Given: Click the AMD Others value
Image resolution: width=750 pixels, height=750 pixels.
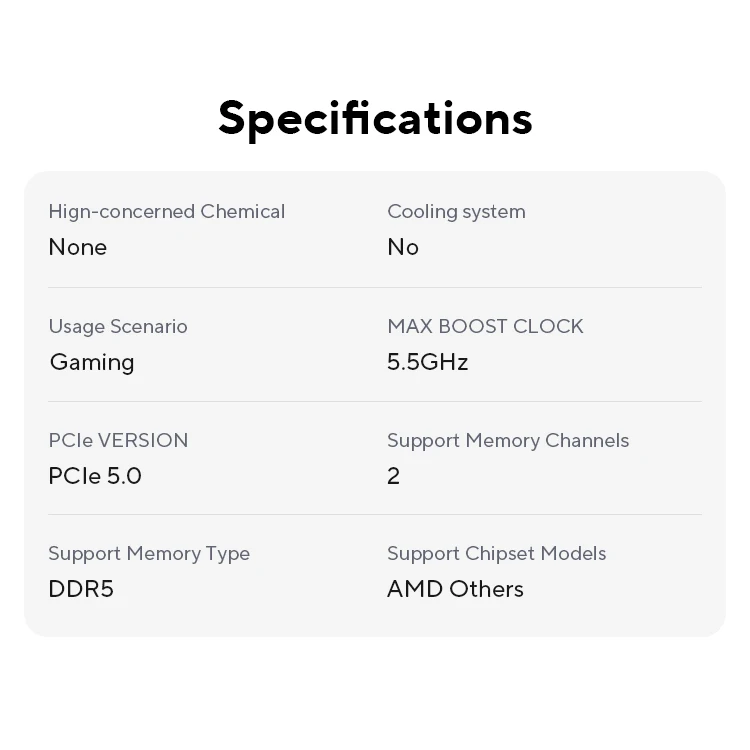Looking at the screenshot, I should (455, 589).
